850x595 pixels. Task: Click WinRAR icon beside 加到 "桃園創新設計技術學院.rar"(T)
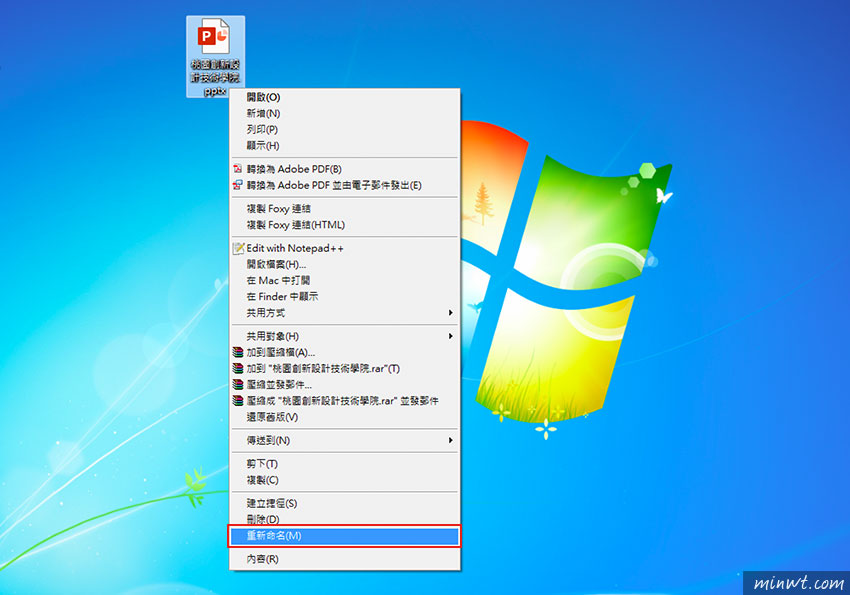pos(237,368)
